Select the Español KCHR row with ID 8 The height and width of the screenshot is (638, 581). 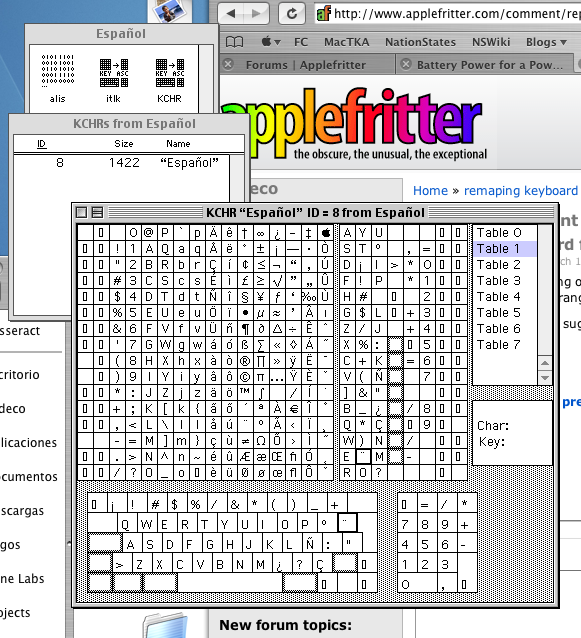(122, 163)
